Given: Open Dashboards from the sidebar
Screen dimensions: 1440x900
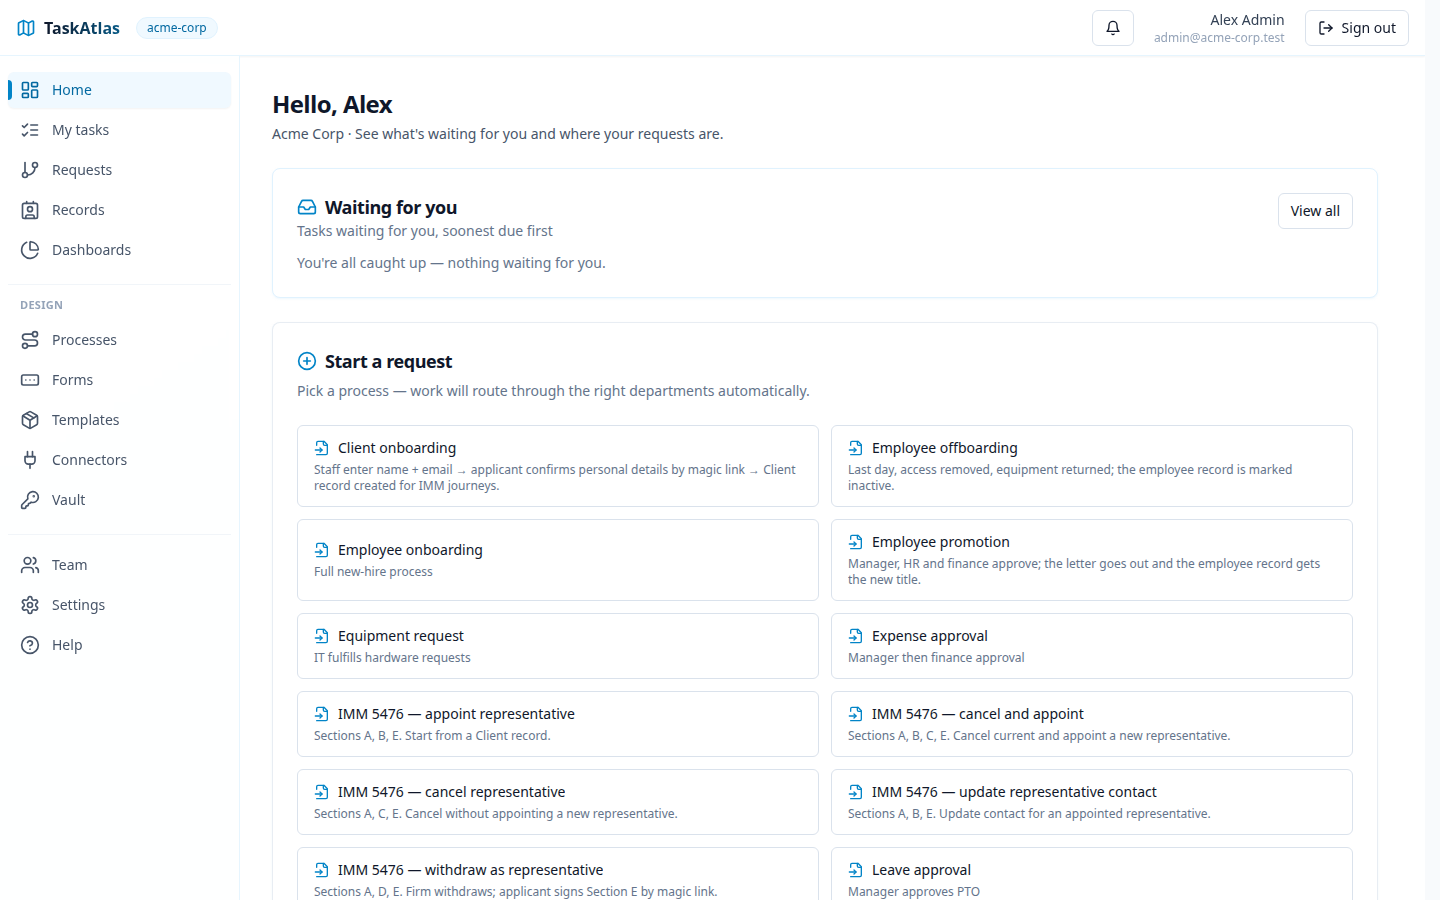Looking at the screenshot, I should pos(119,250).
